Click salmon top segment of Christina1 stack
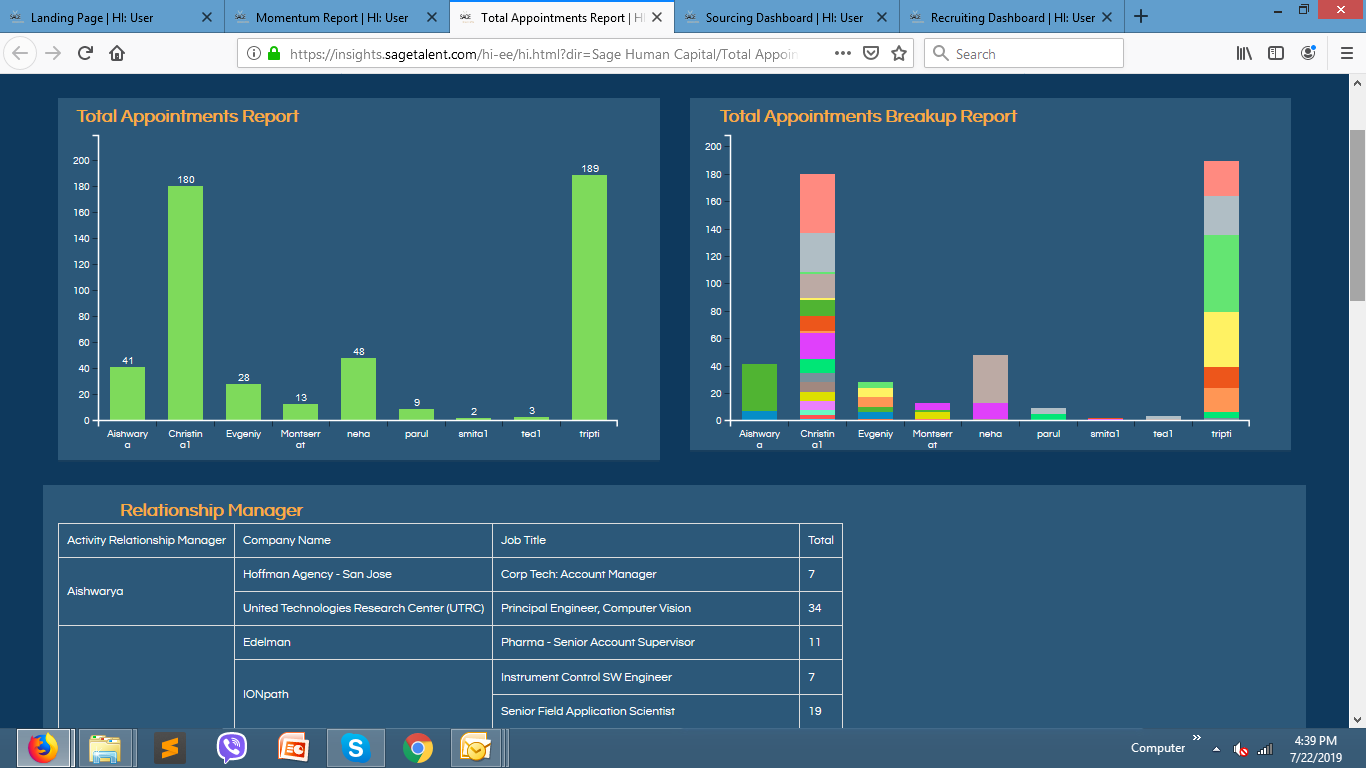The image size is (1366, 768). point(817,204)
